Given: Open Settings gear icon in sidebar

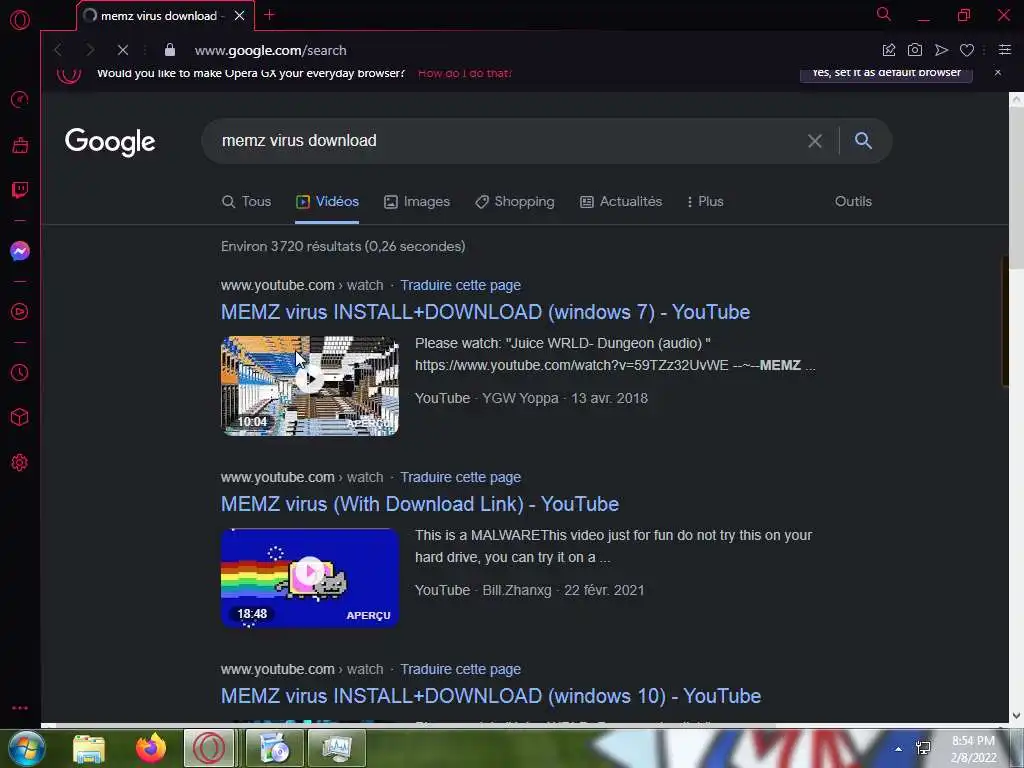Looking at the screenshot, I should (x=20, y=462).
